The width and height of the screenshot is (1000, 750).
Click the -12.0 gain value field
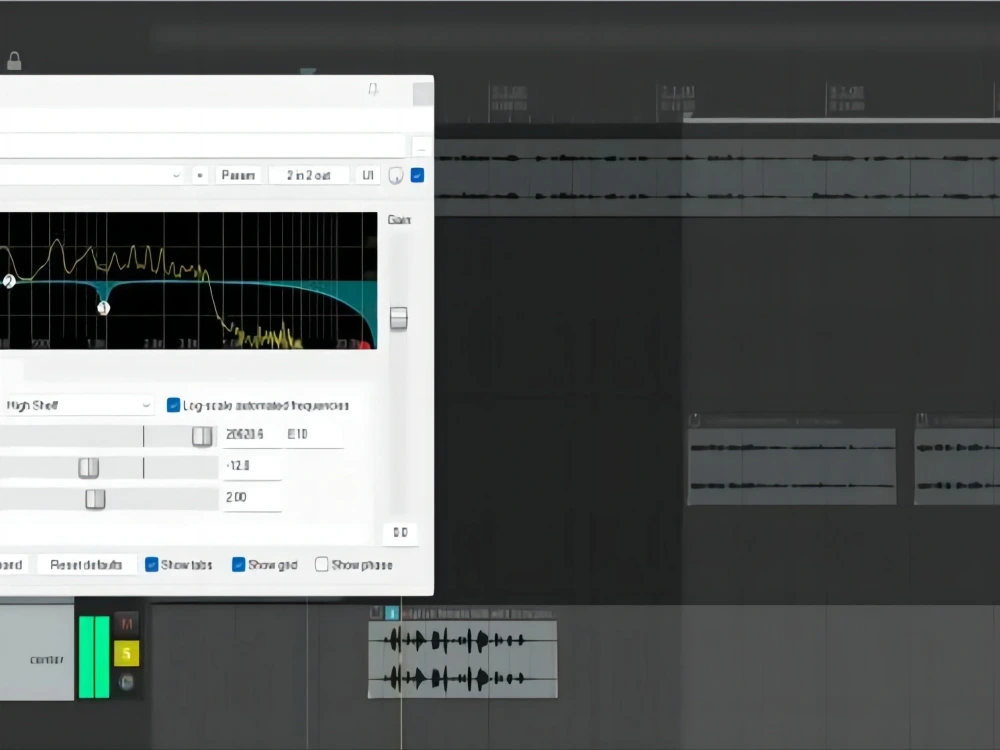coord(251,466)
